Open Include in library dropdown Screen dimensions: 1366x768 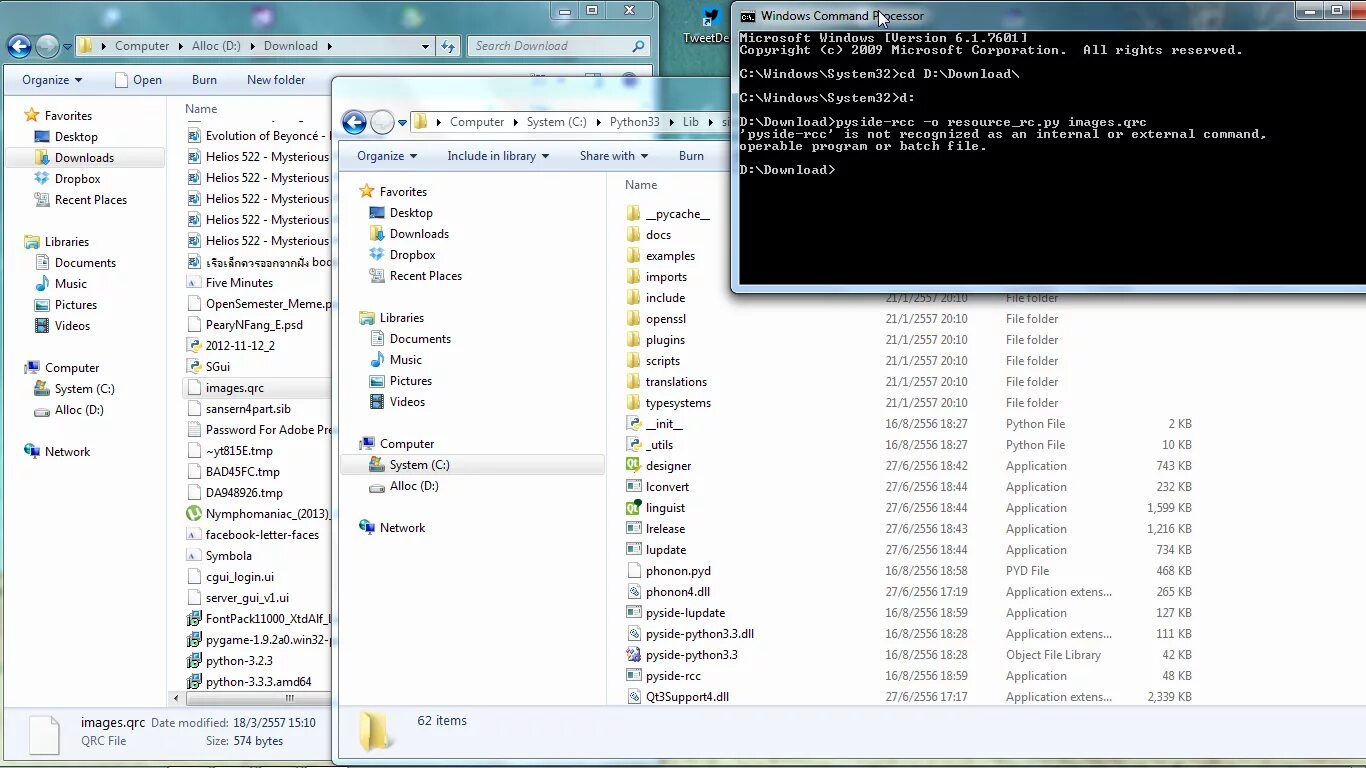(x=498, y=156)
